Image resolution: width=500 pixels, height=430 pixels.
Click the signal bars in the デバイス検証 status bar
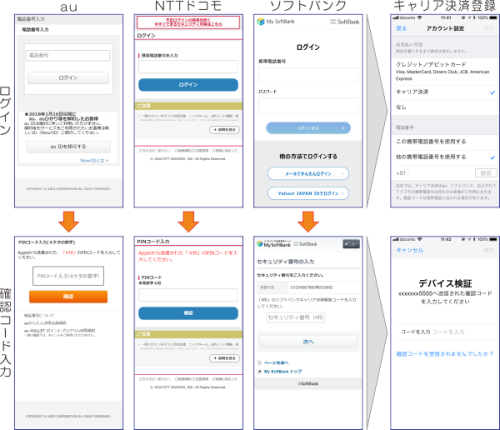(396, 239)
